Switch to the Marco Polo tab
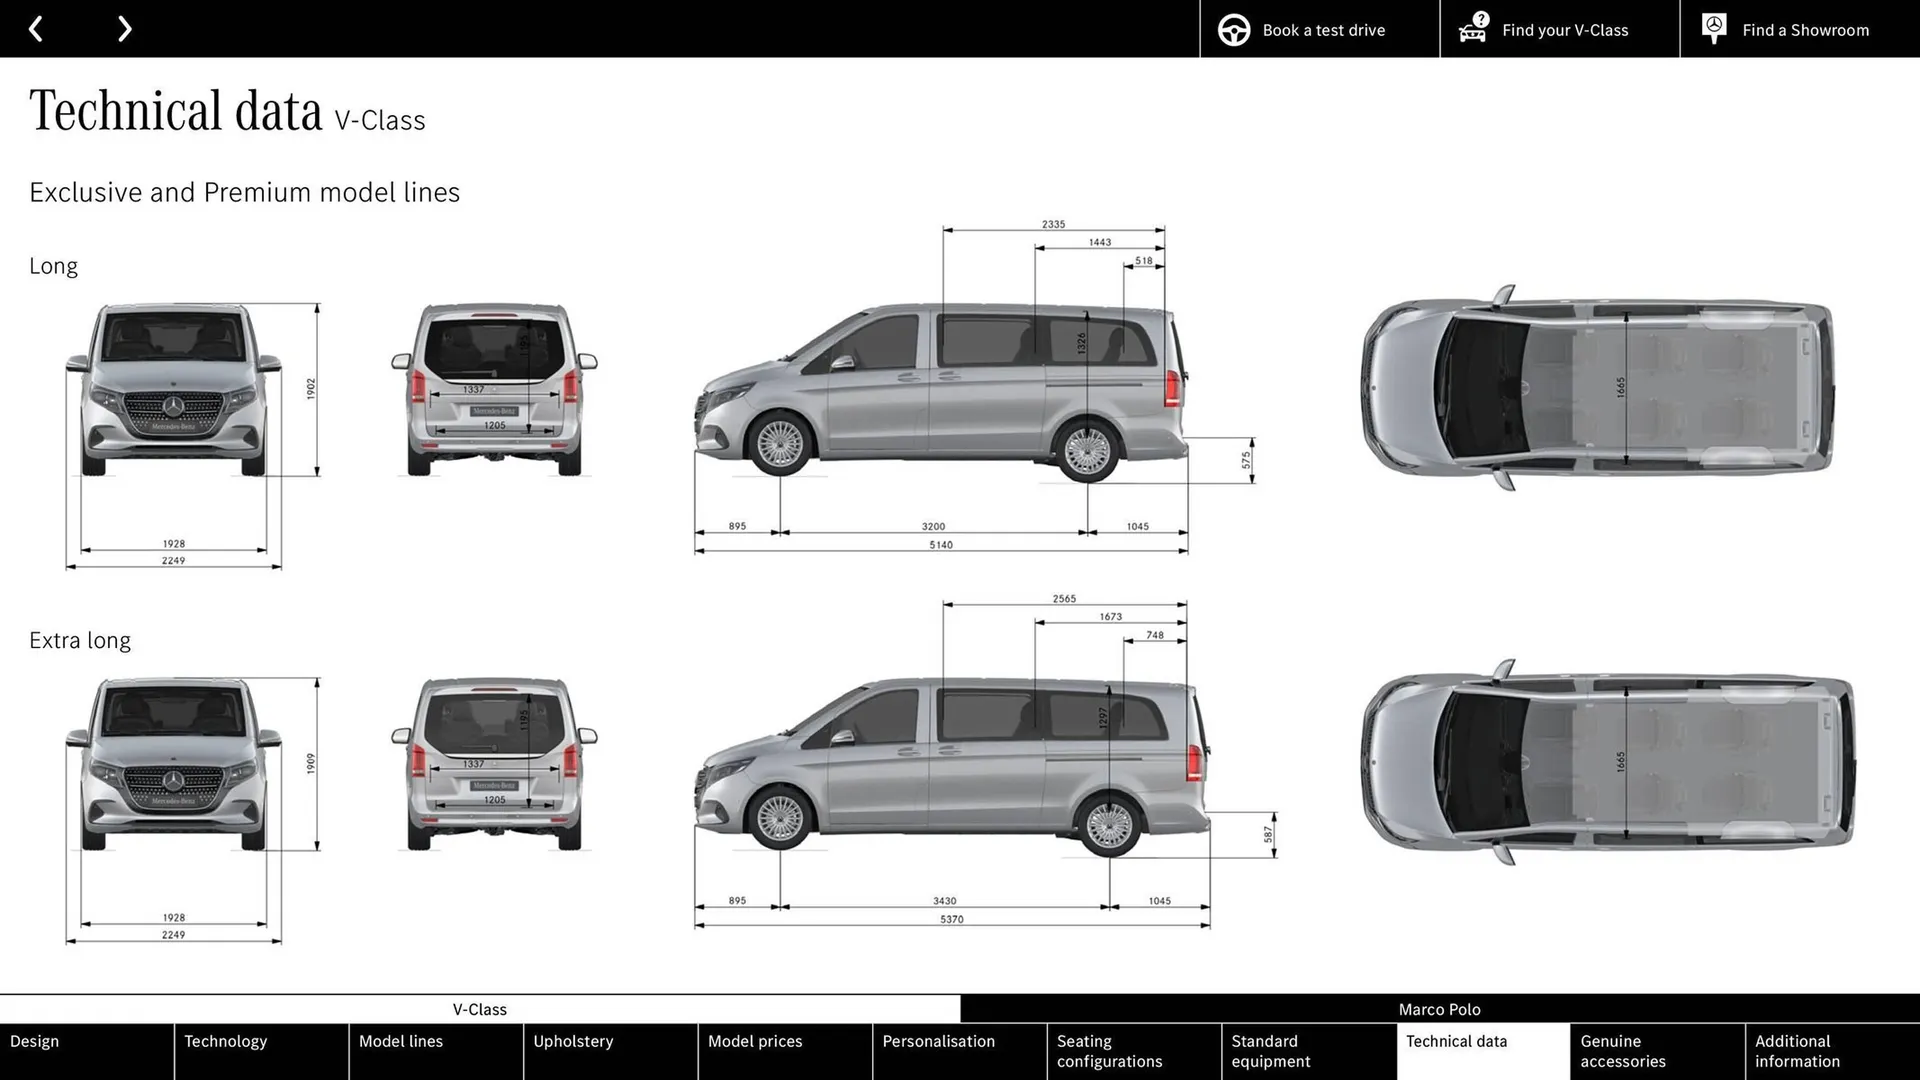The width and height of the screenshot is (1920, 1080). (x=1440, y=1009)
